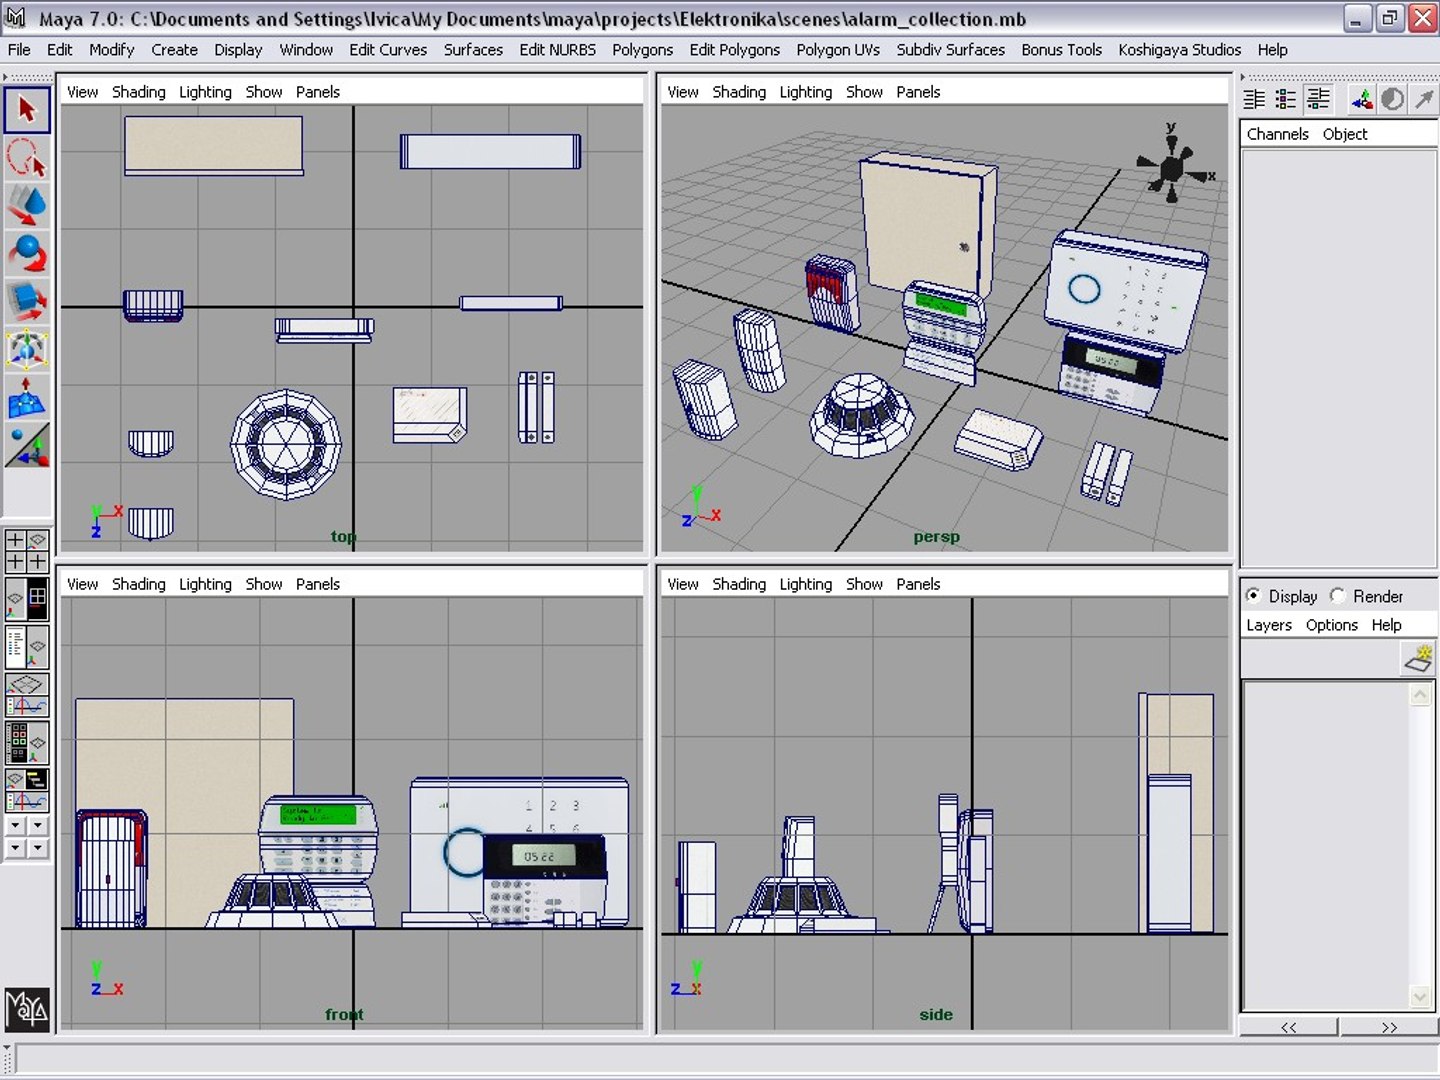Viewport: 1440px width, 1080px height.
Task: Open the Create menu
Action: (174, 50)
